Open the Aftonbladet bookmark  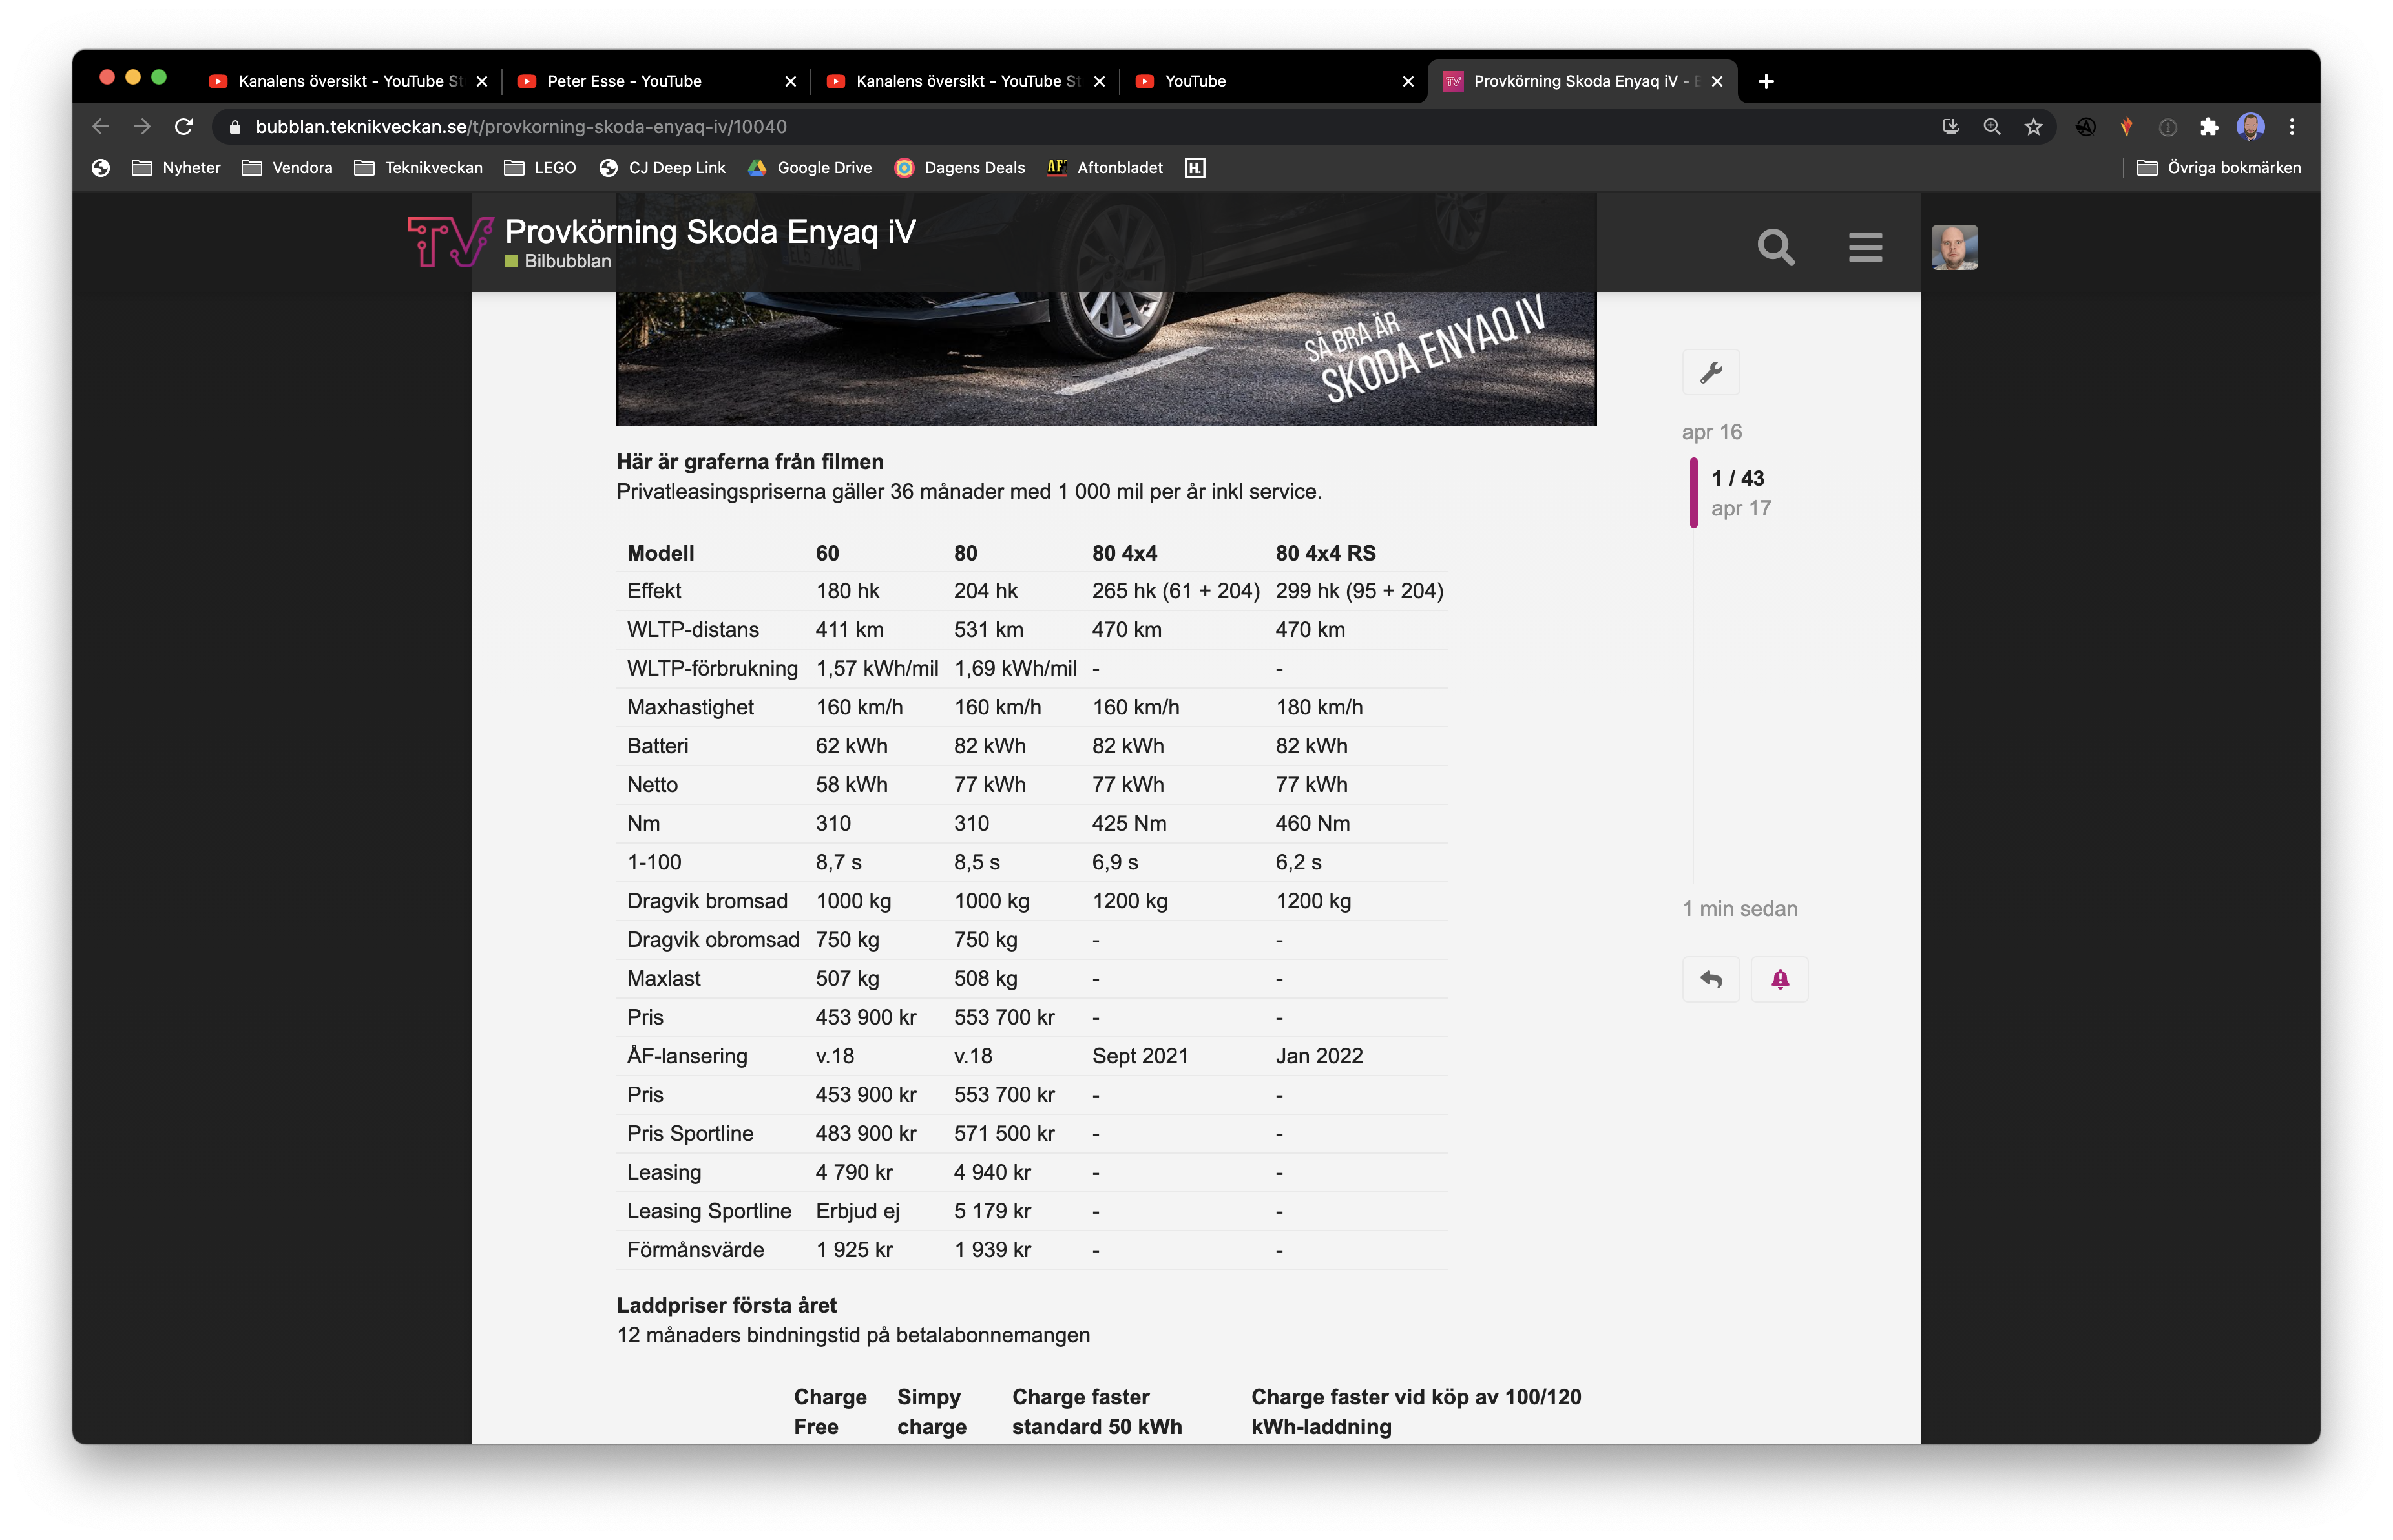point(1104,168)
